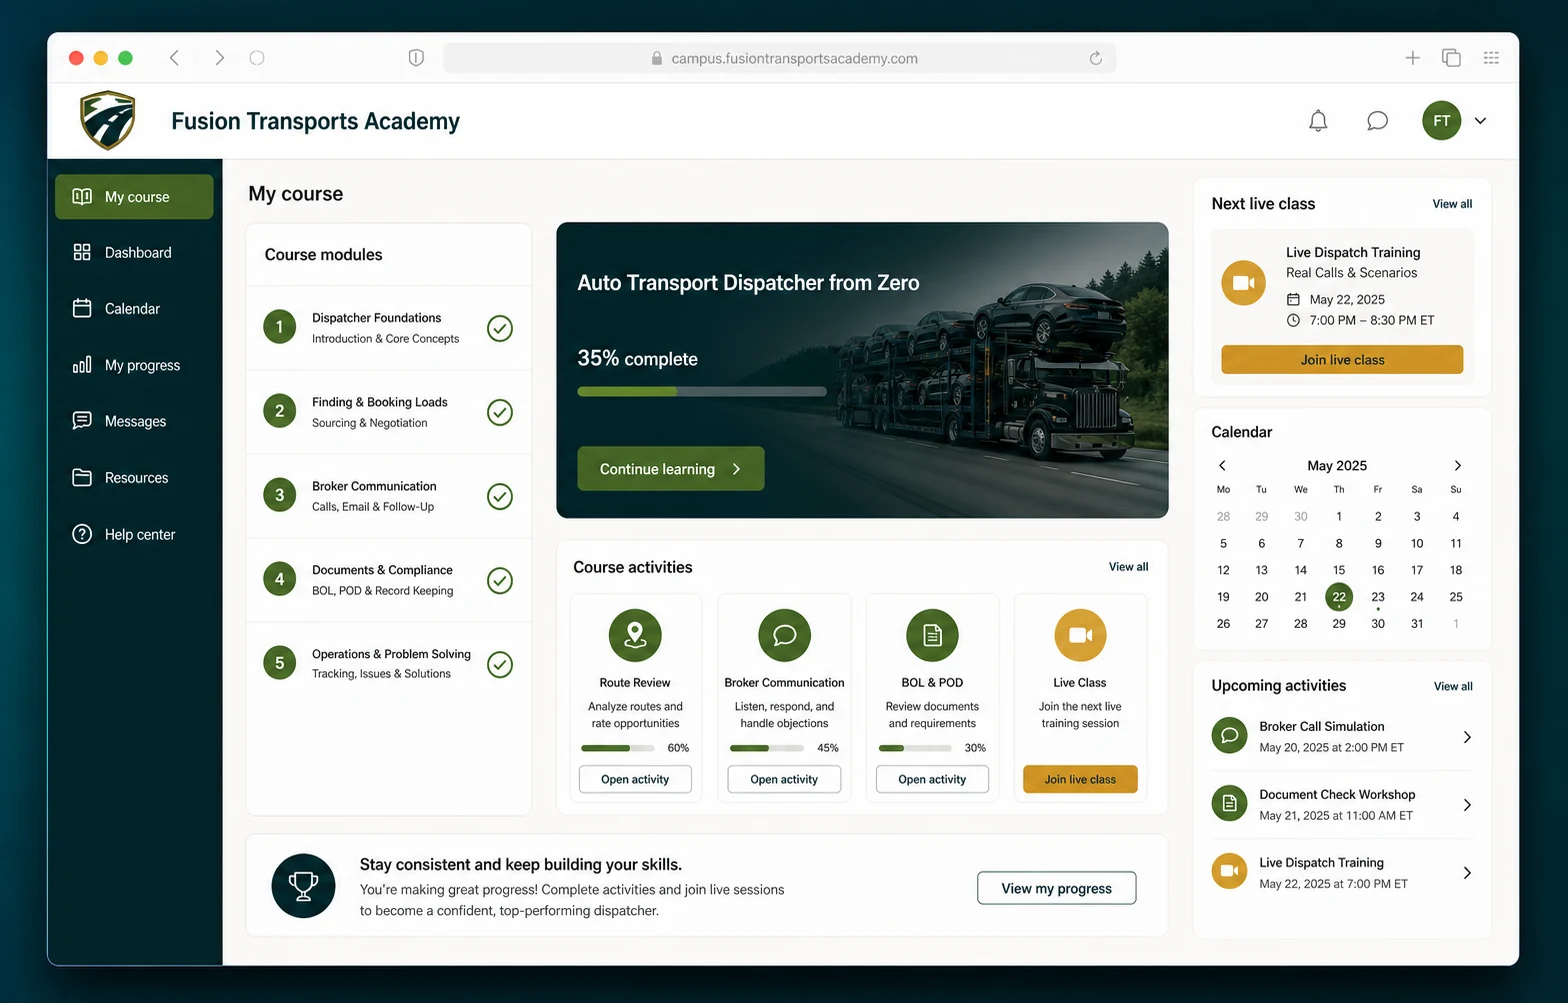Expand the Document Check Workshop chevron

coord(1467,805)
